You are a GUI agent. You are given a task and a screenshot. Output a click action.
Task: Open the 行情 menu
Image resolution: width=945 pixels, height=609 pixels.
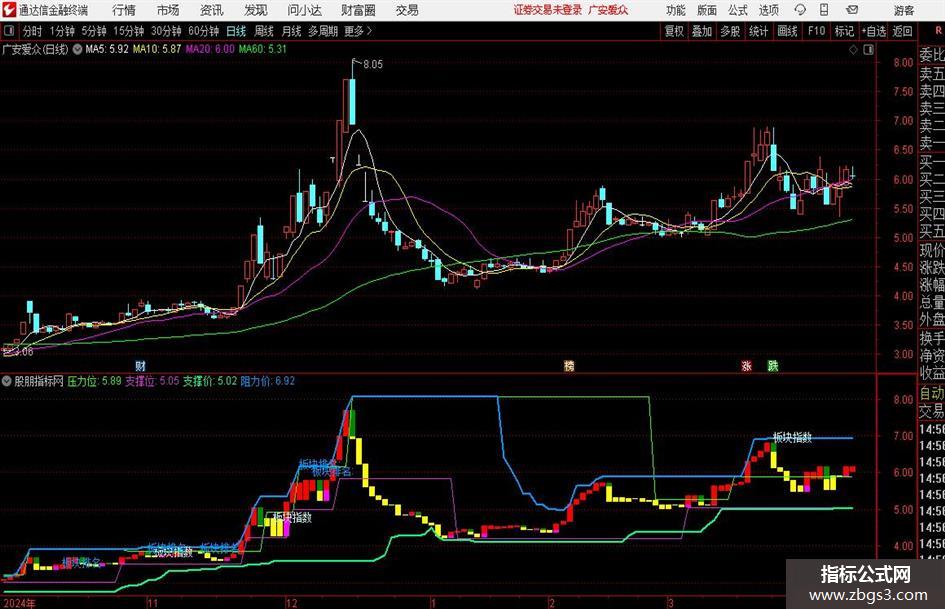124,10
